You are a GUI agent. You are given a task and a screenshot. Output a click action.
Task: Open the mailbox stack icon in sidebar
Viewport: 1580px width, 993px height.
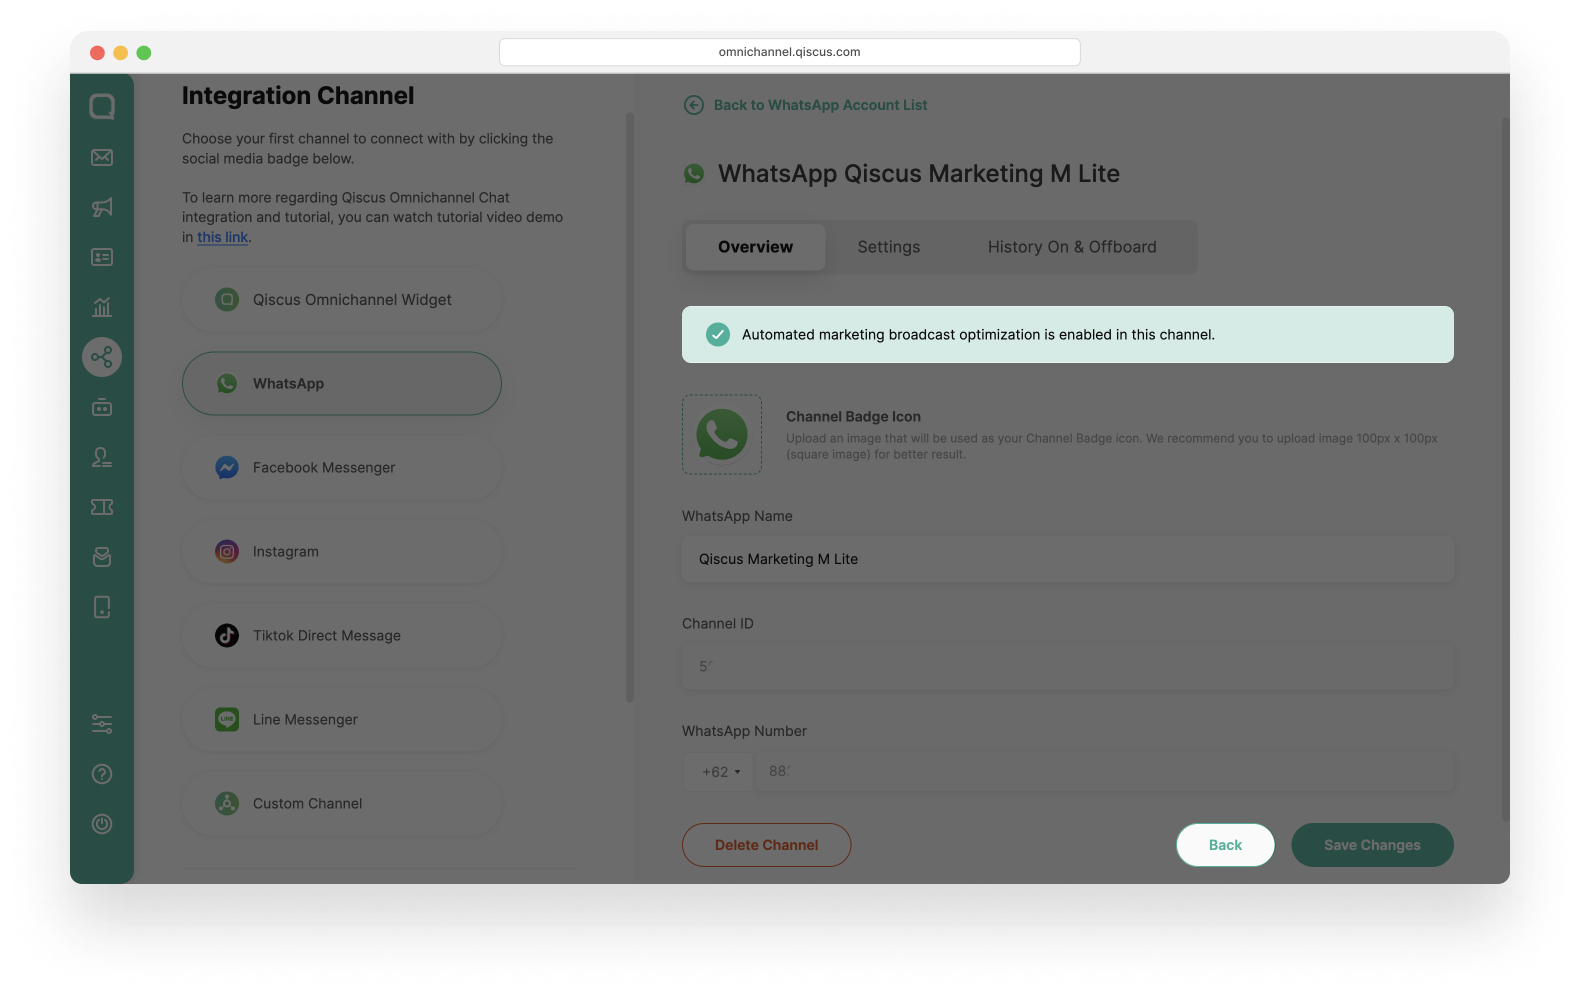[x=102, y=557]
